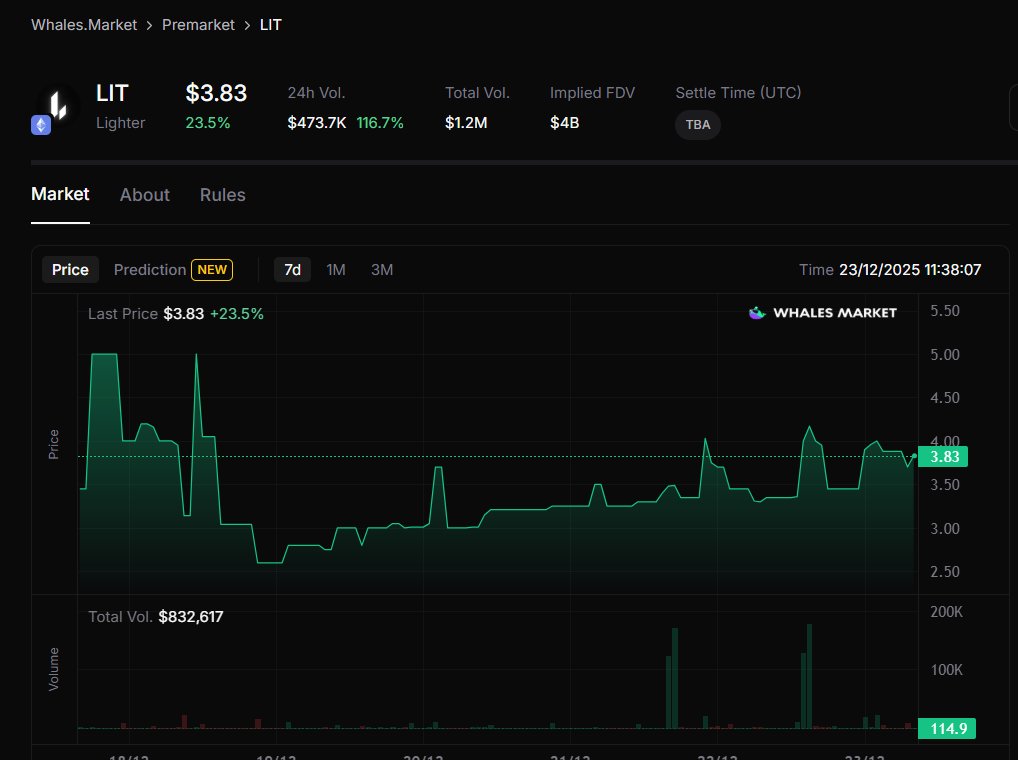Screen dimensions: 1018x760
Task: Click the LIT breadcrumb item
Action: click(271, 25)
